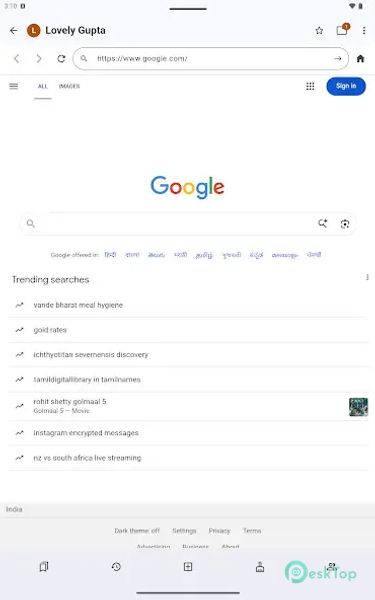Switch to the IMAGES tab
Viewport: 375px width, 600px height.
tap(69, 86)
